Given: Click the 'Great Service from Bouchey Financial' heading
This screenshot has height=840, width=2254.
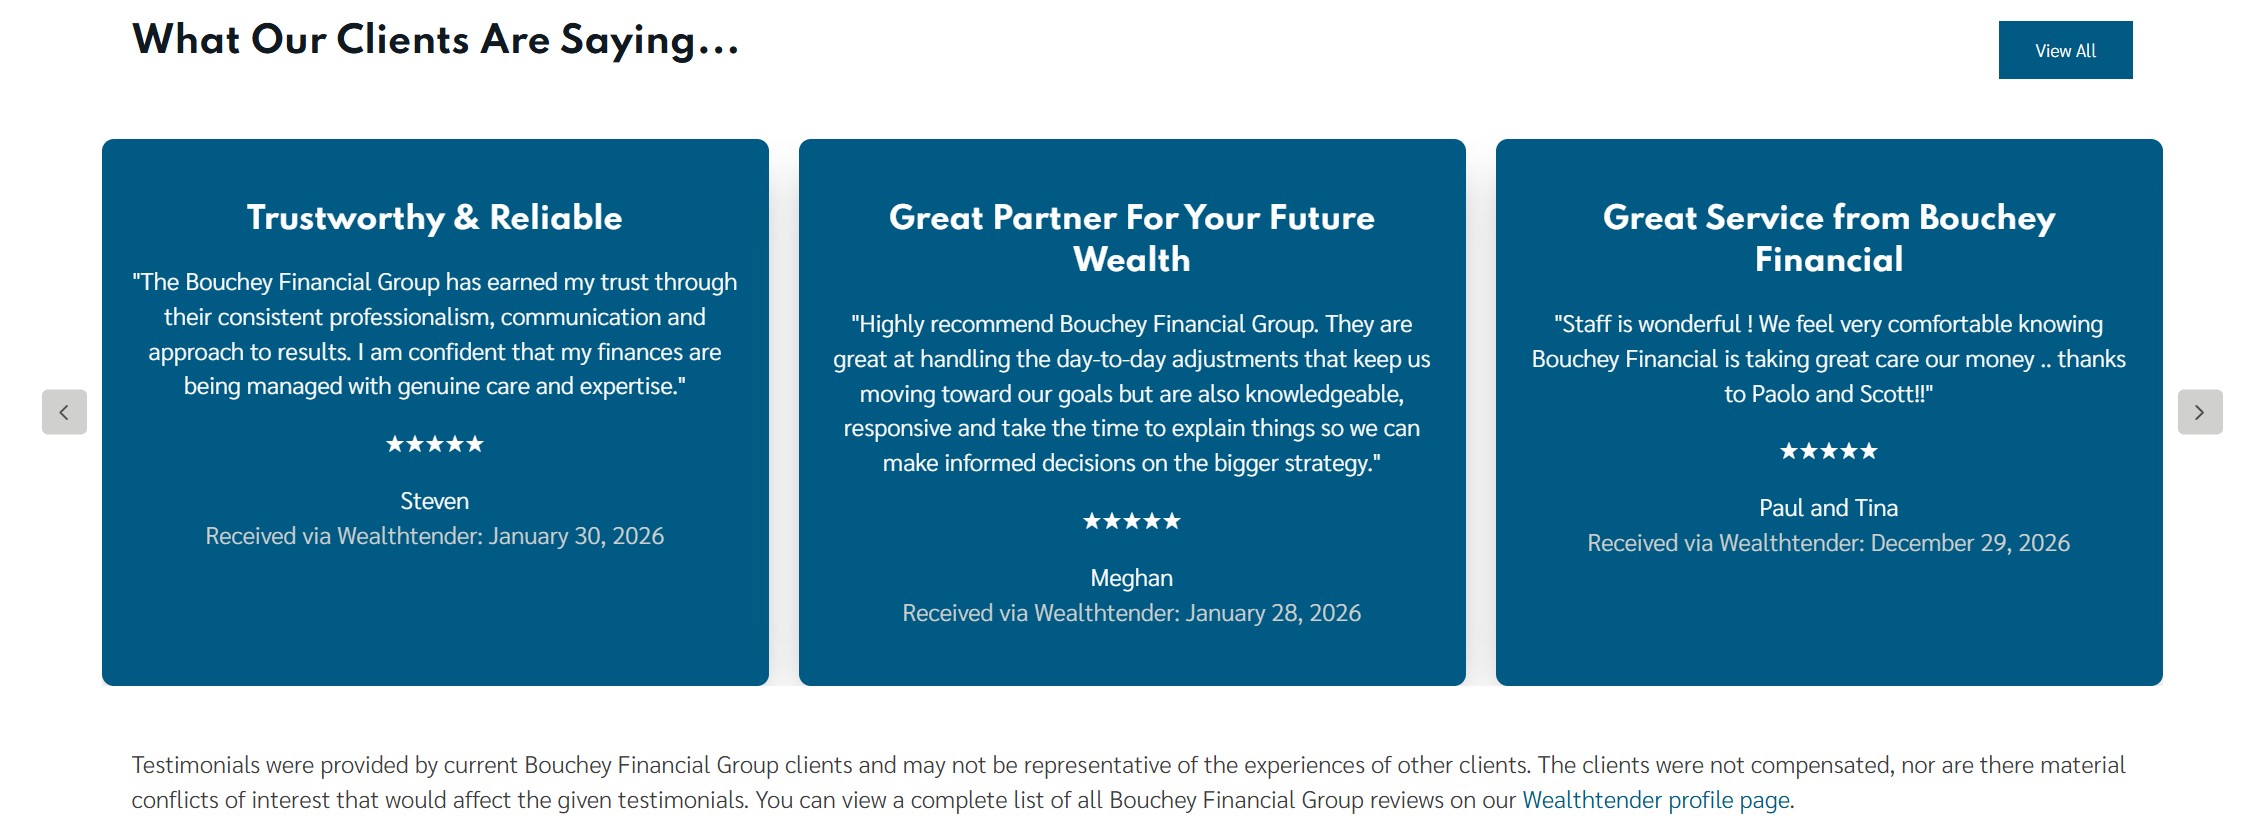Looking at the screenshot, I should tap(1828, 238).
